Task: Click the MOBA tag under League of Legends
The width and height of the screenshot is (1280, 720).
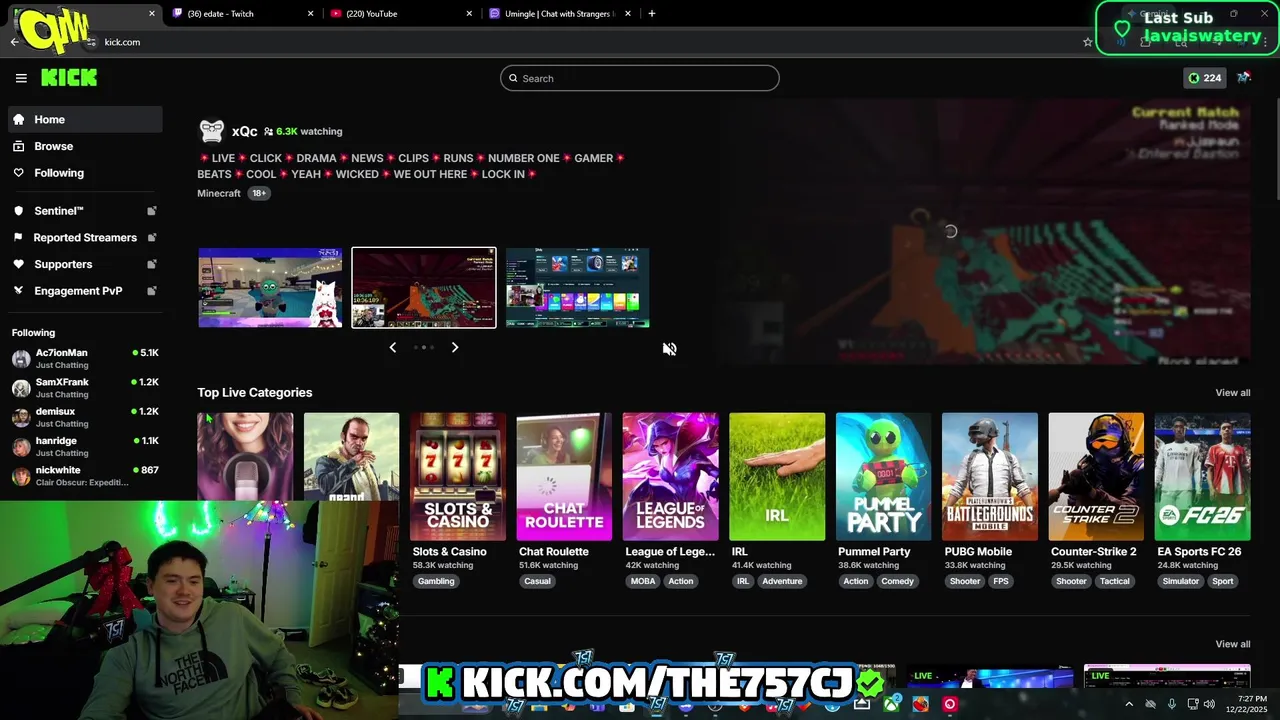Action: pos(643,581)
